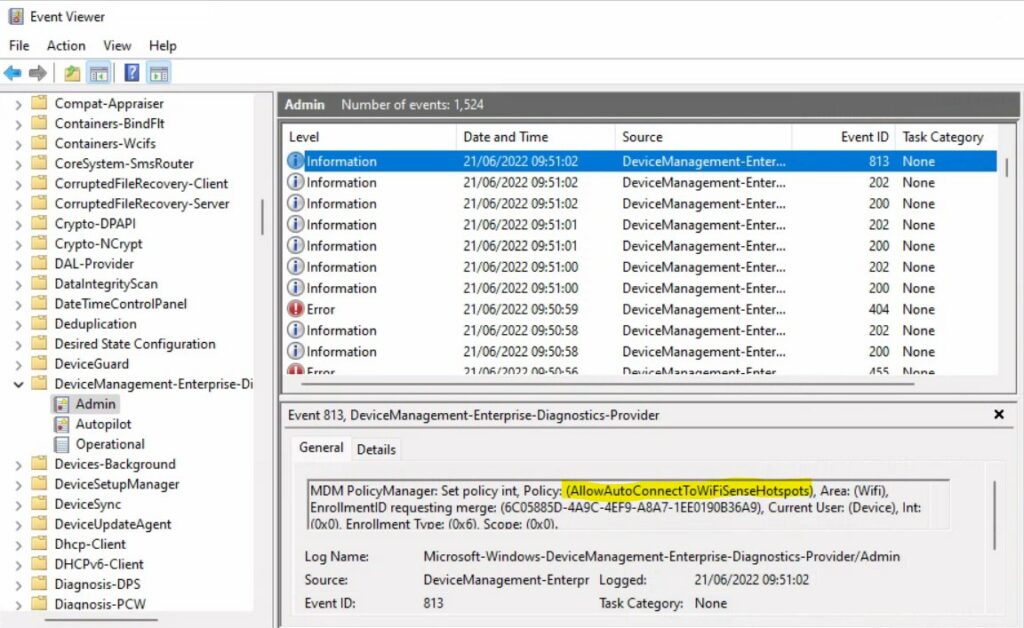Select the Admin log in tree
This screenshot has width=1024, height=628.
tap(95, 404)
